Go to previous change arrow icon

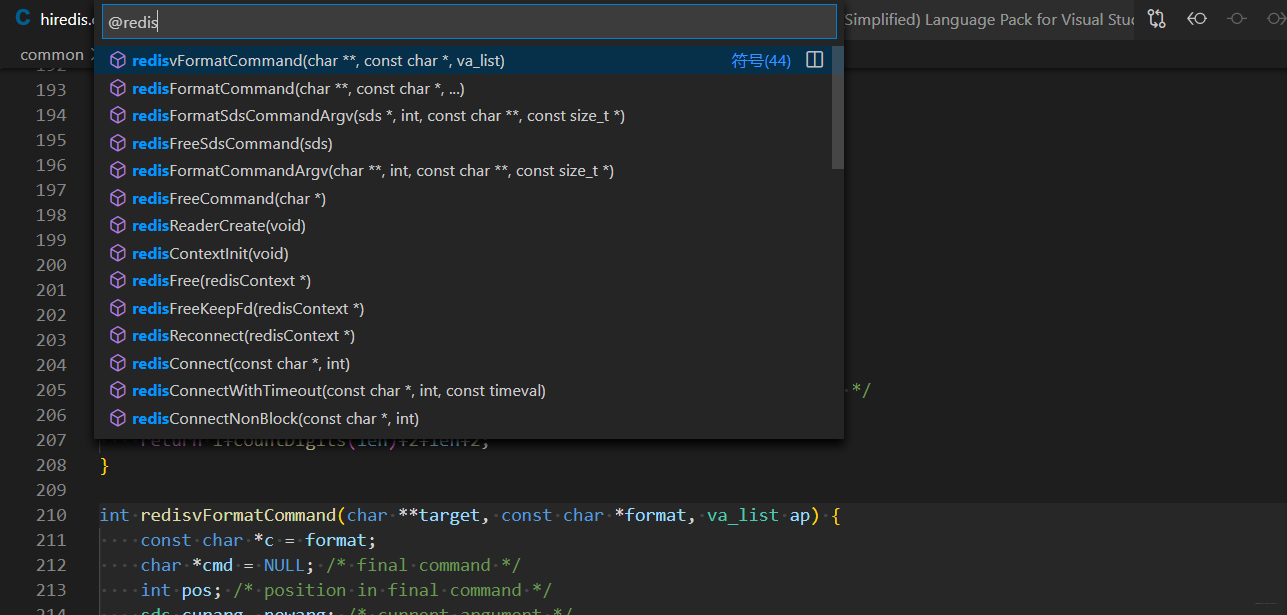[x=1196, y=19]
